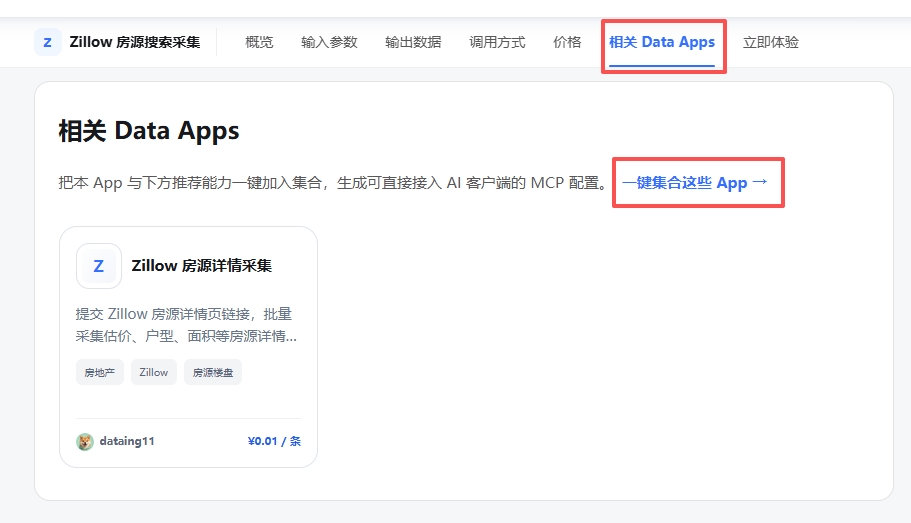Open the 立即体验 tab

tap(770, 42)
